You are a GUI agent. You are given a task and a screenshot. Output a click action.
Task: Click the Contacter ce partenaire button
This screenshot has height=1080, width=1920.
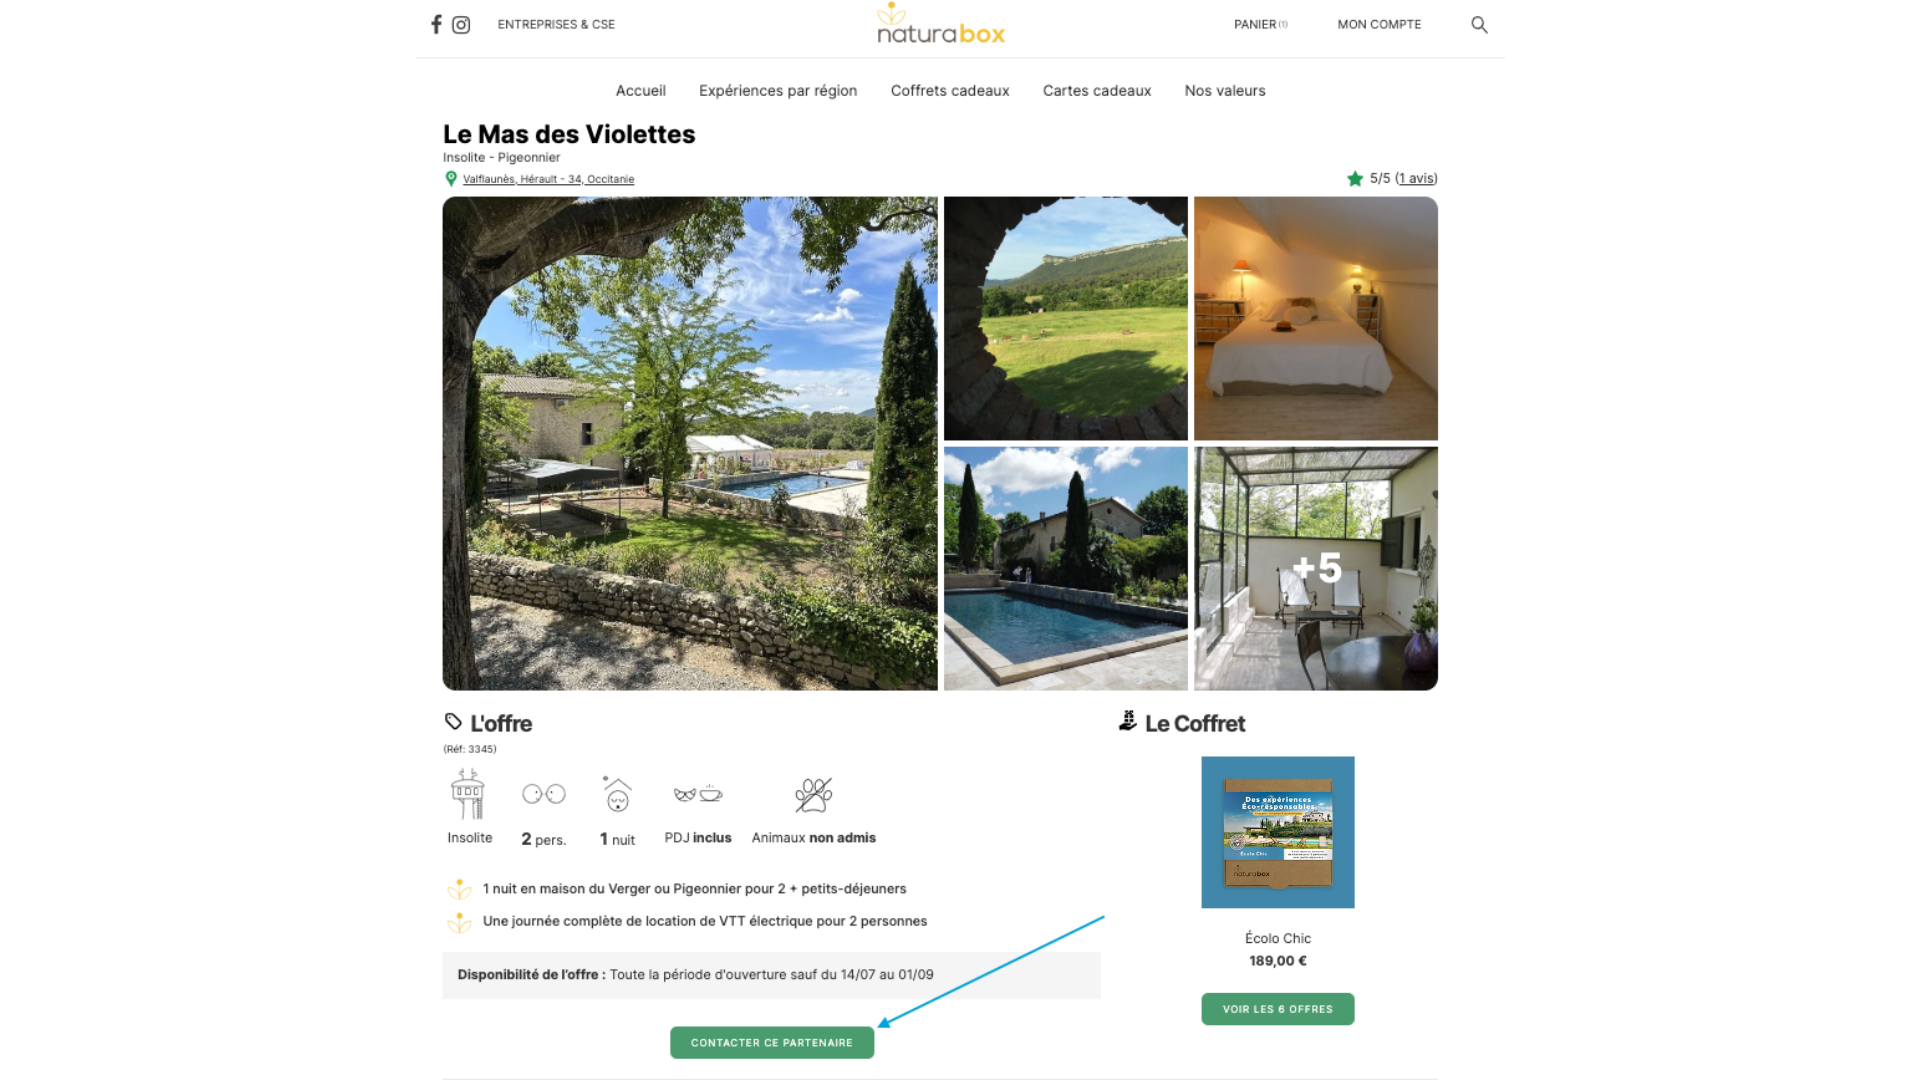772,1043
